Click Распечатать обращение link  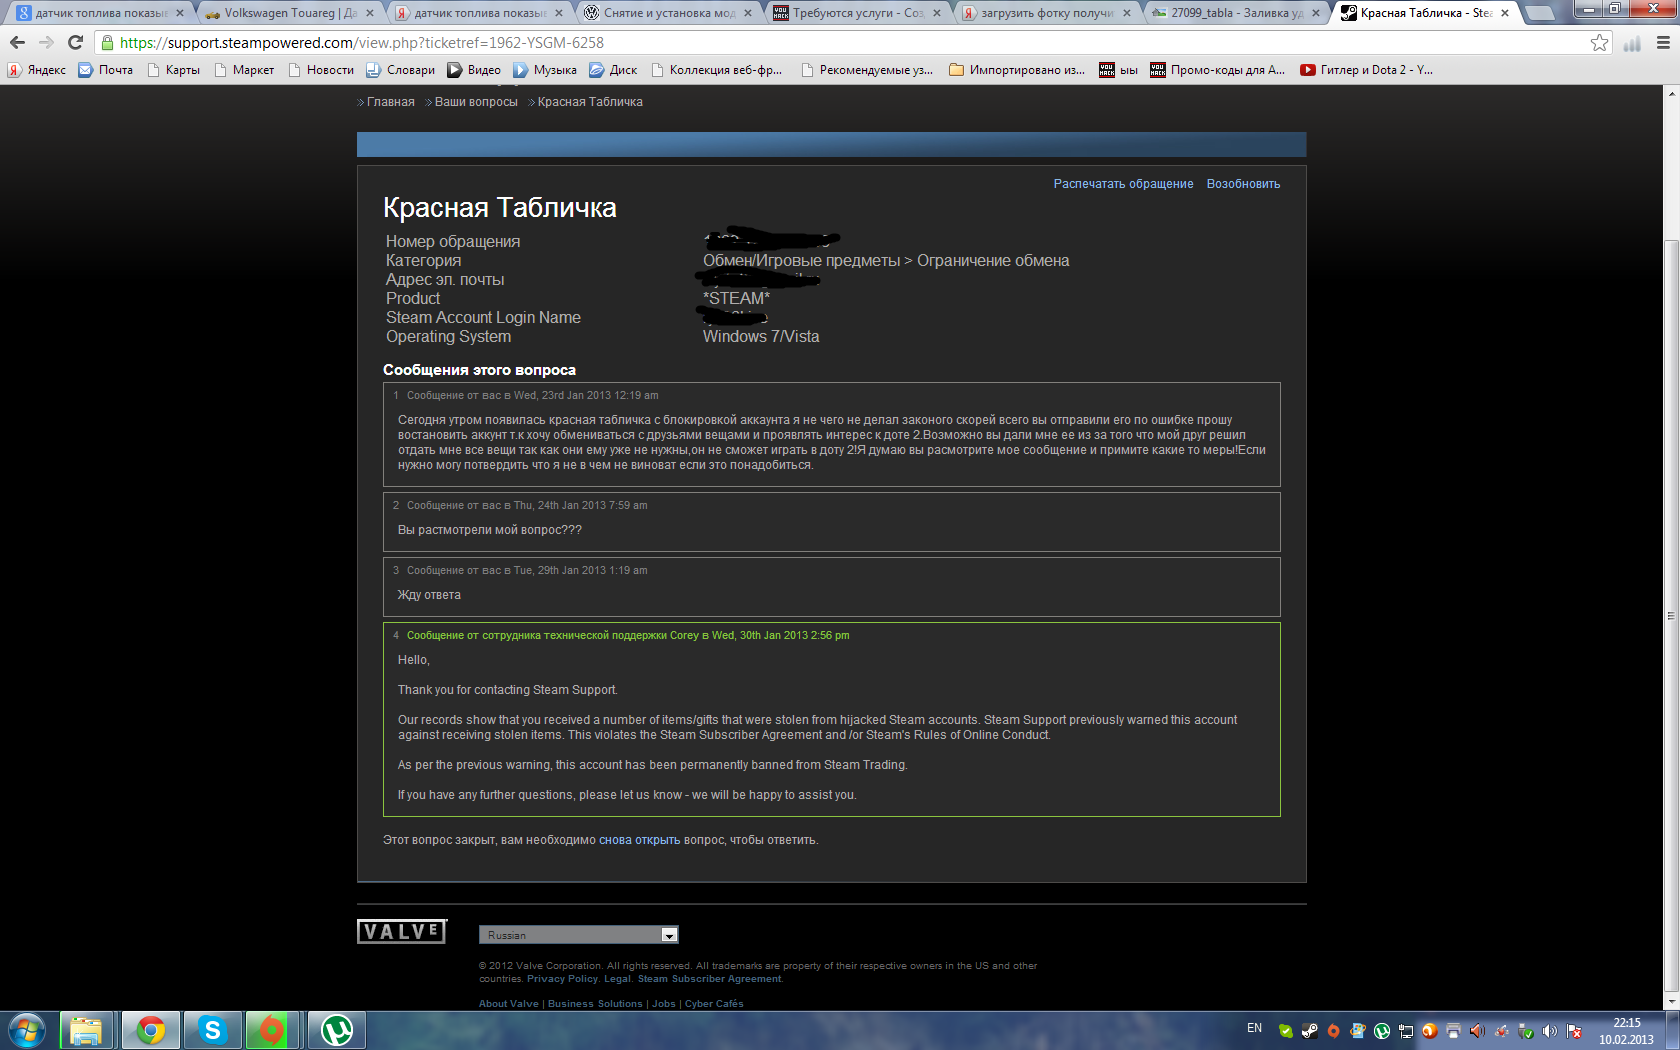pyautogui.click(x=1123, y=184)
